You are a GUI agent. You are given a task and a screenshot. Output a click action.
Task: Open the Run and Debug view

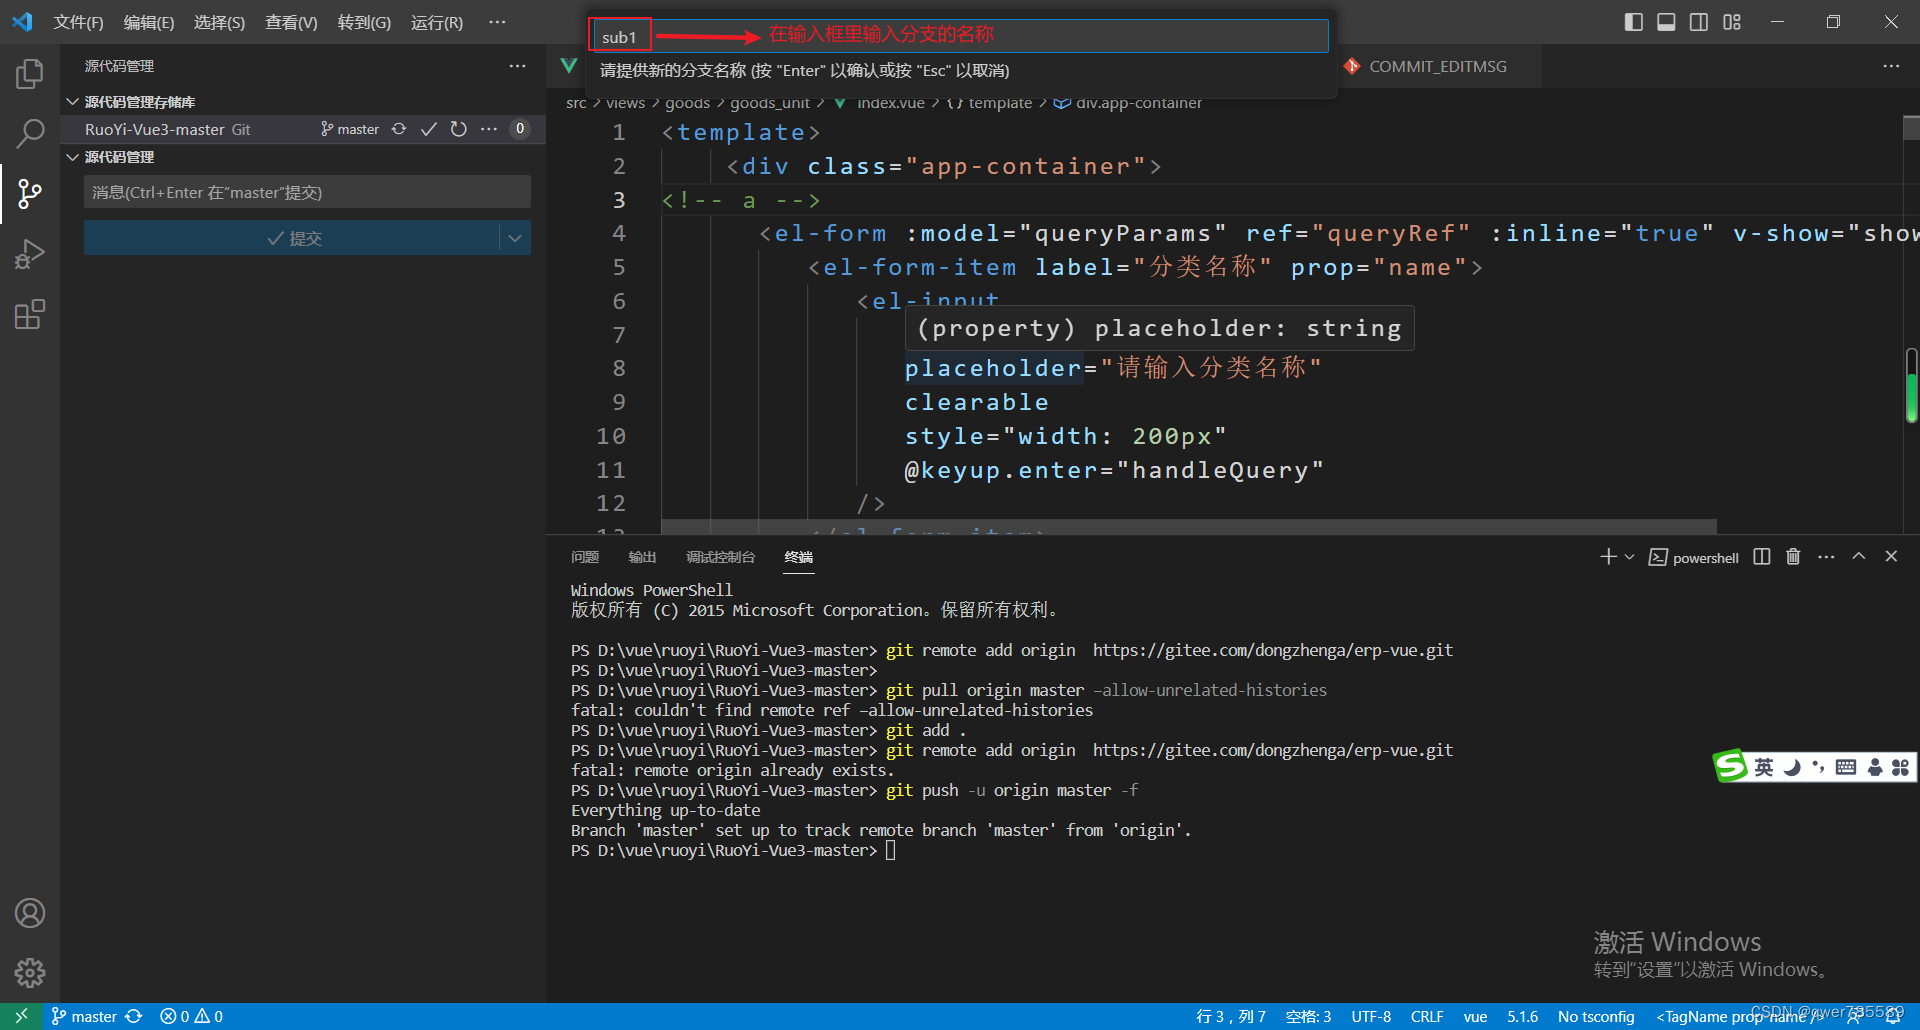click(30, 254)
